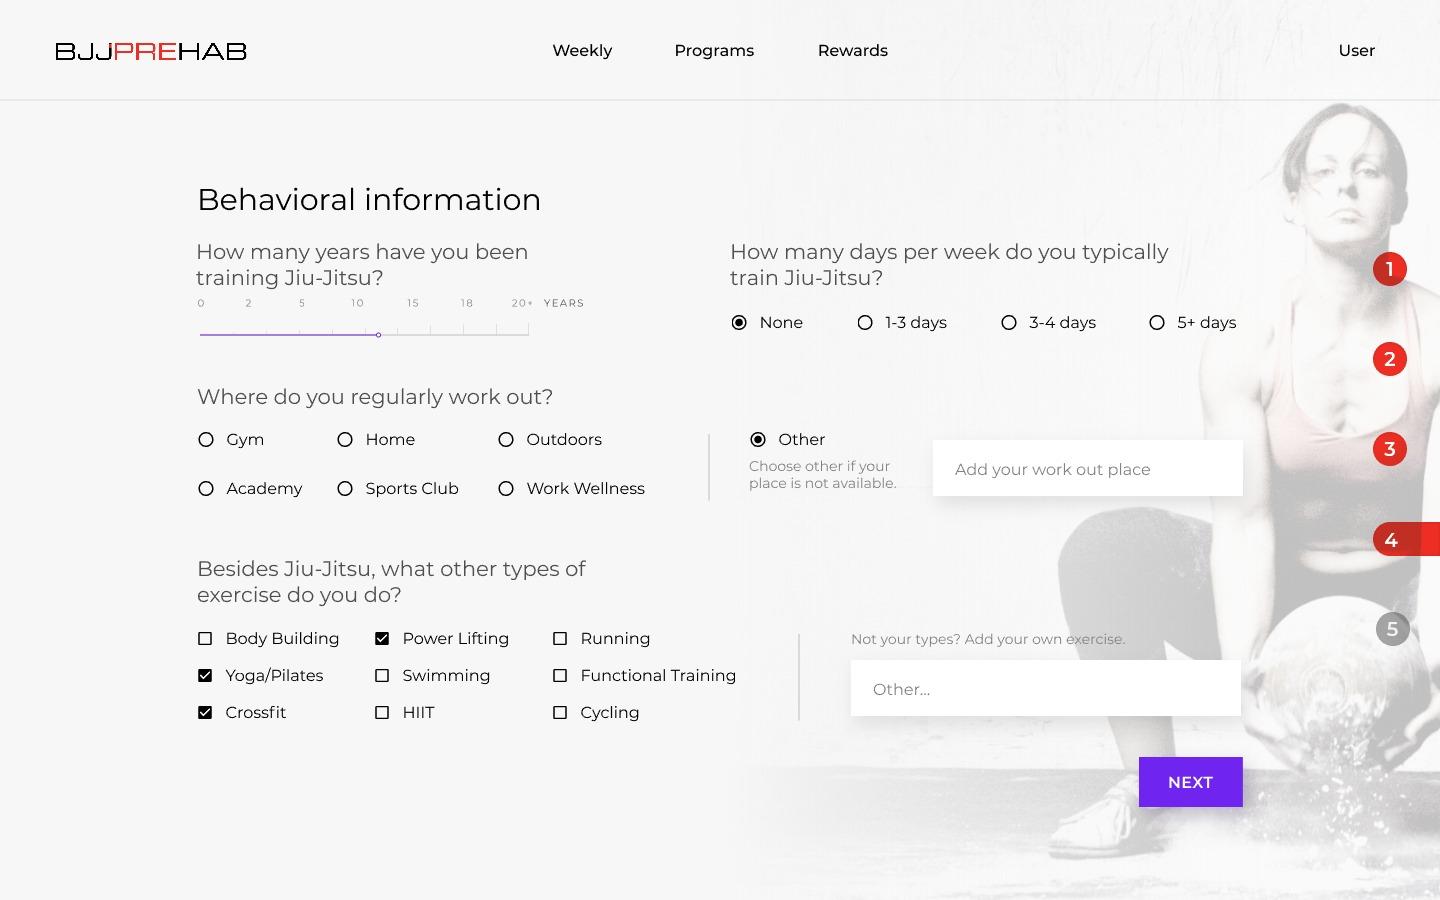1440x900 pixels.
Task: Click the highlighted step 4 indicator
Action: pos(1390,539)
